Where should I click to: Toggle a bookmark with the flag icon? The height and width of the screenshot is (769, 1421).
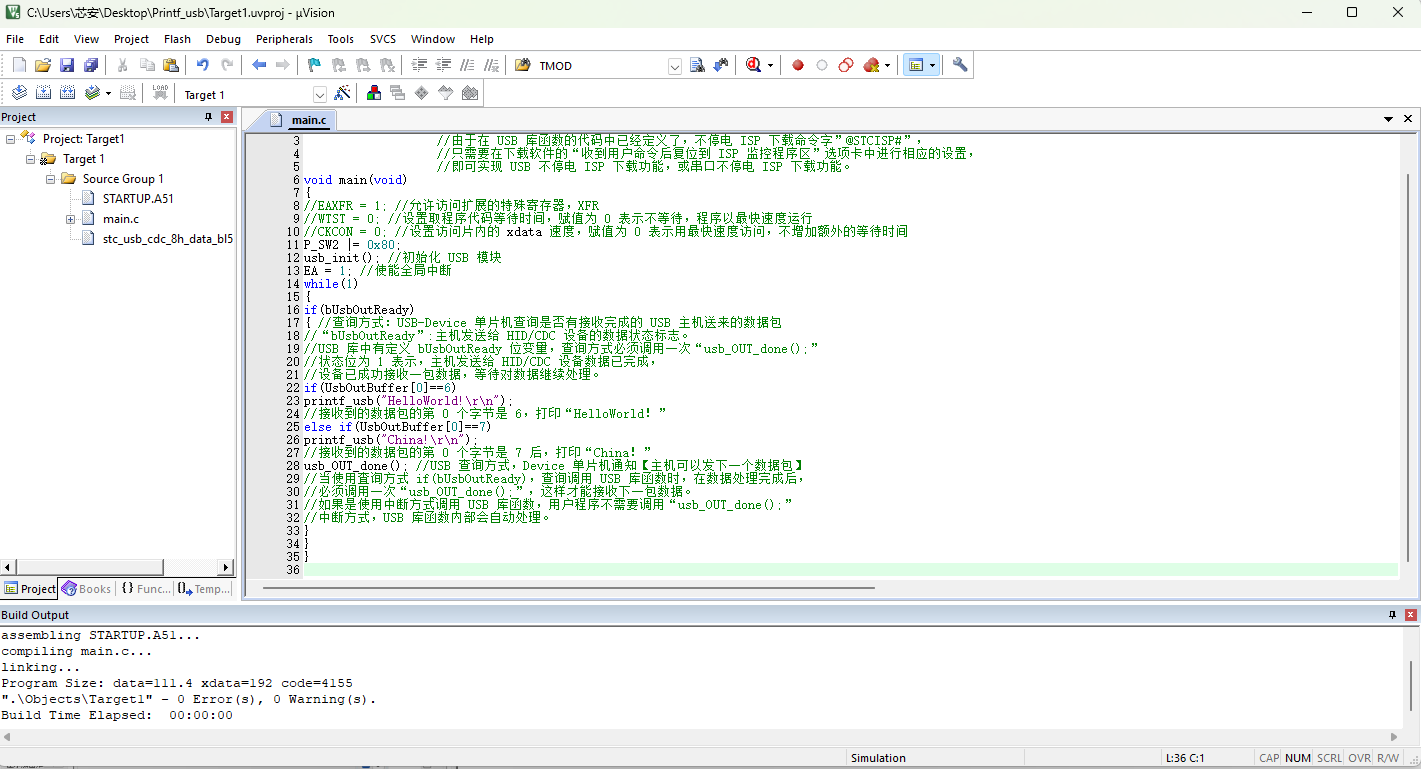[314, 65]
